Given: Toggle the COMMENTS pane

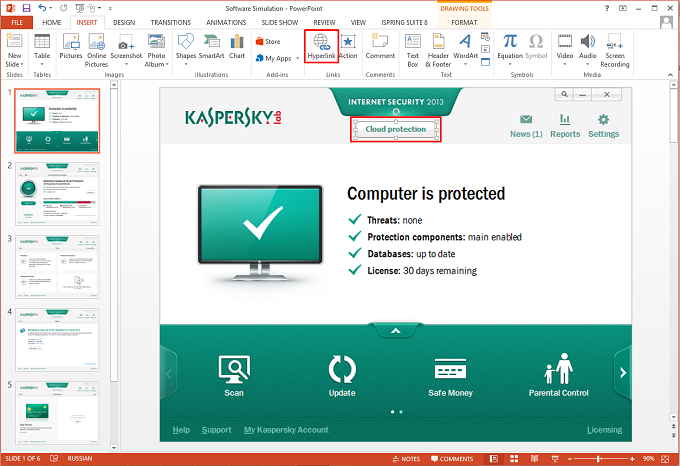Looking at the screenshot, I should (452, 459).
